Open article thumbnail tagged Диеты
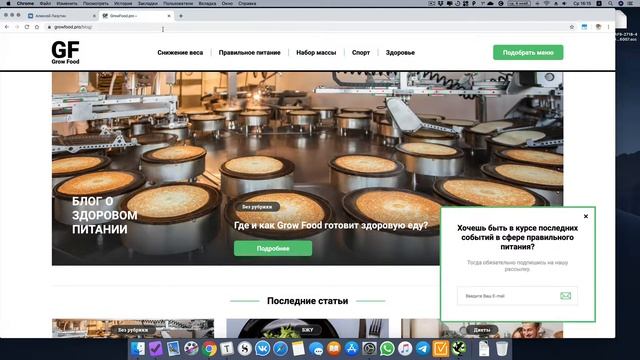This screenshot has height=360, width=640. pyautogui.click(x=482, y=329)
